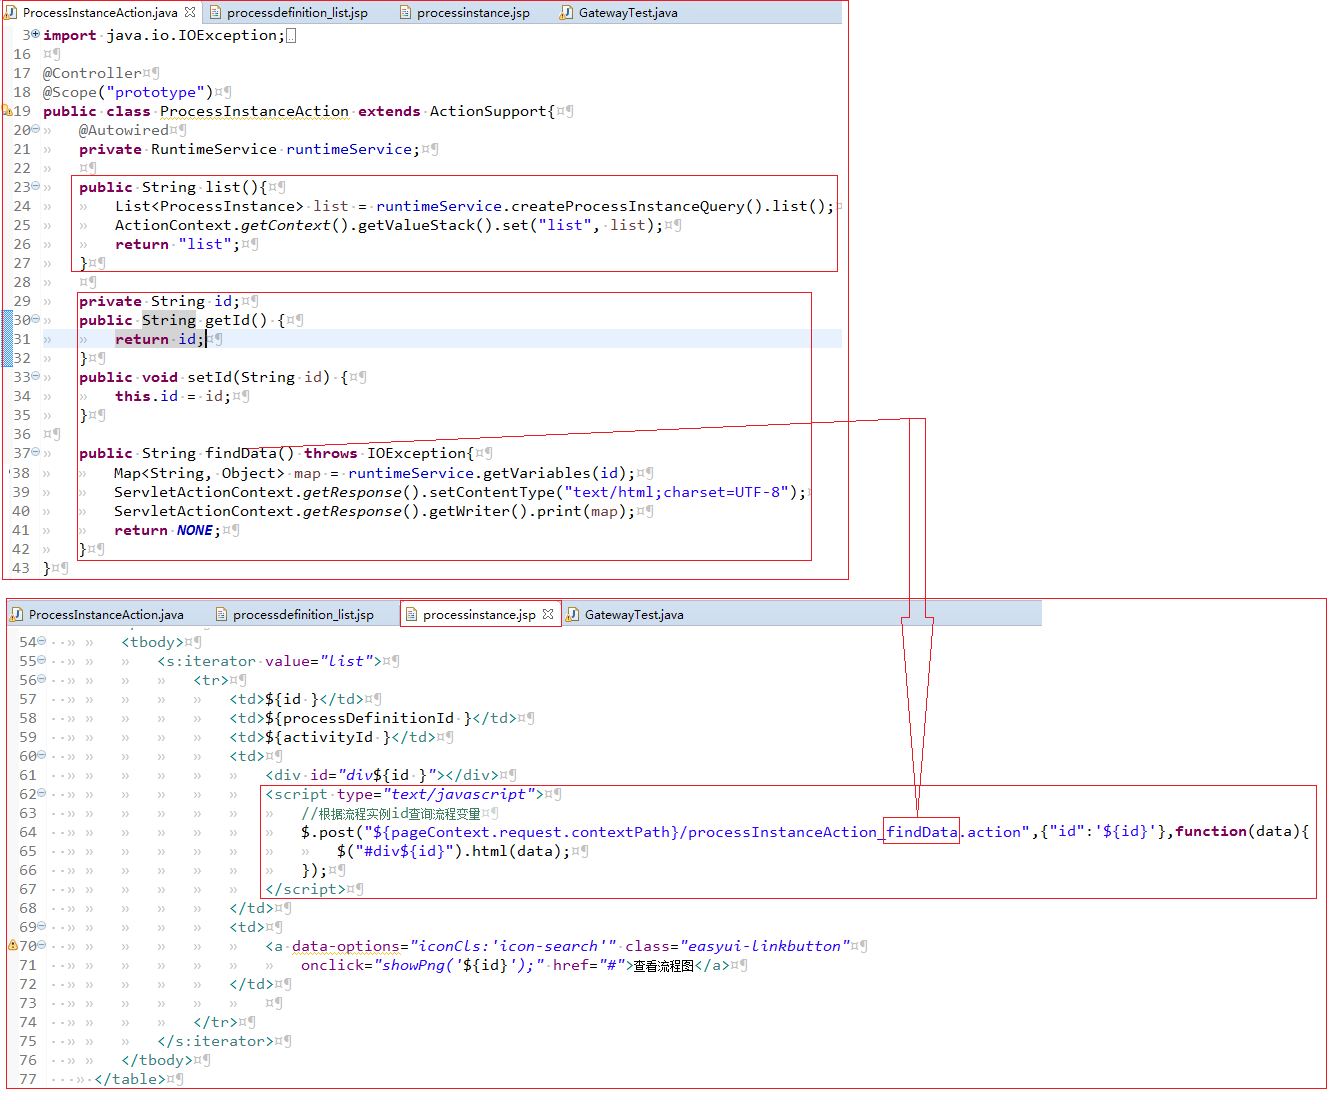Click 'return NONE;' on line 41

(x=167, y=530)
